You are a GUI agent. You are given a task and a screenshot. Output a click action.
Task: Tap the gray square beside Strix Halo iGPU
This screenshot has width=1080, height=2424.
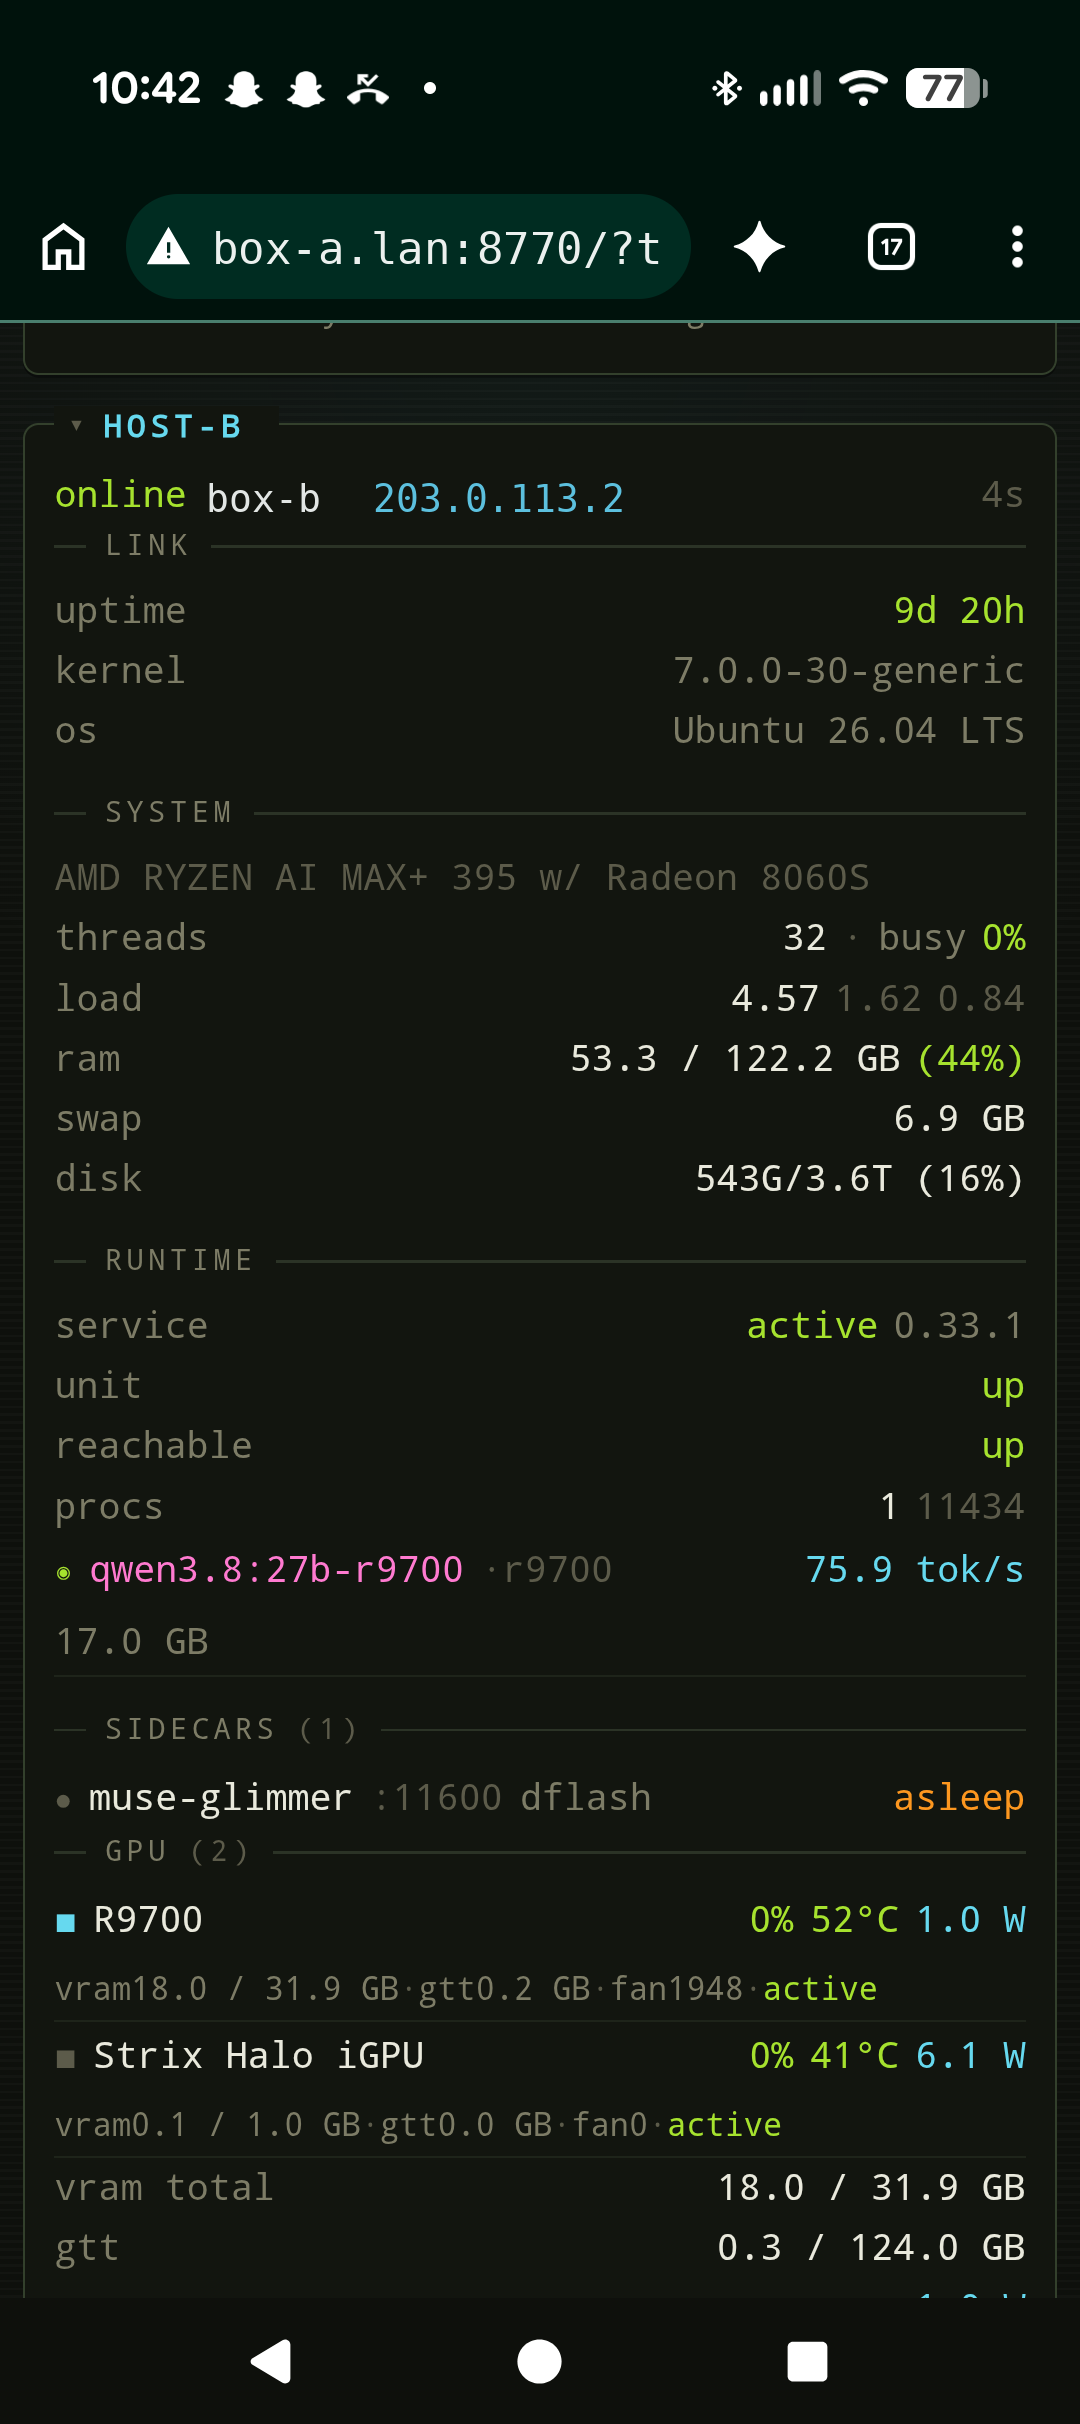coord(66,2058)
